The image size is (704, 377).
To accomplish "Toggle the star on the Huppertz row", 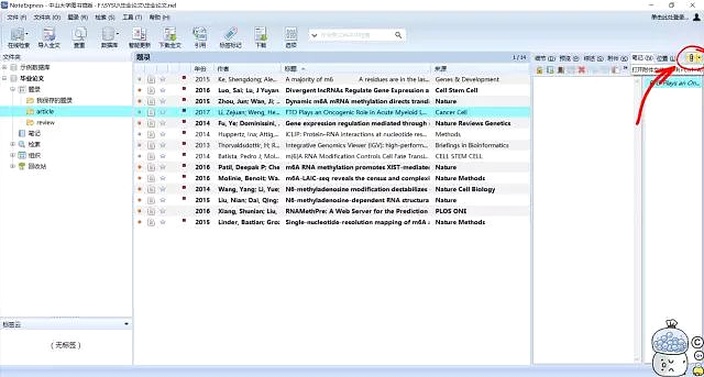I will click(x=163, y=134).
